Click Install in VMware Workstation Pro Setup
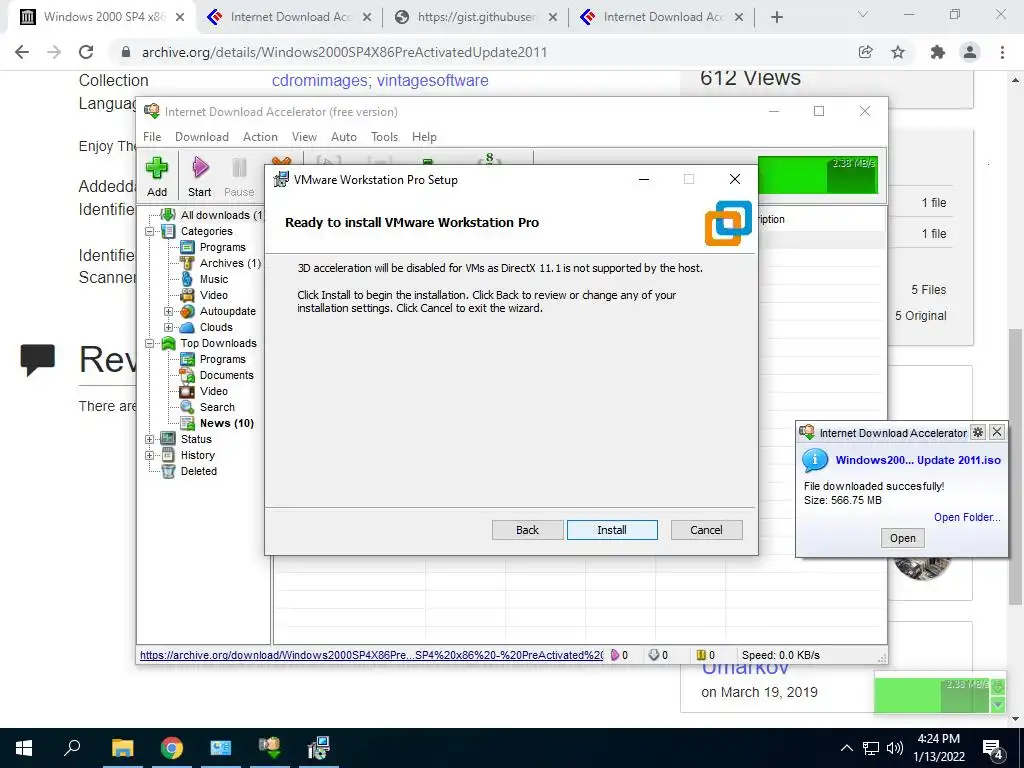 coord(612,530)
